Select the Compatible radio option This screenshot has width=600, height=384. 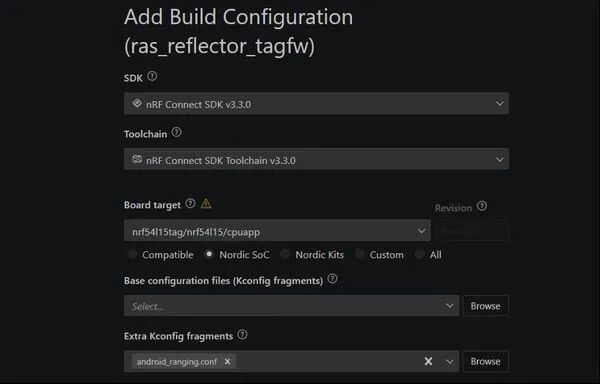132,254
